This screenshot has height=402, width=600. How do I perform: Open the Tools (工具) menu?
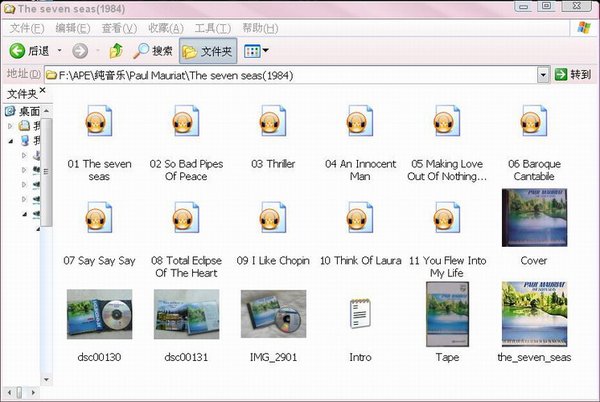[213, 28]
